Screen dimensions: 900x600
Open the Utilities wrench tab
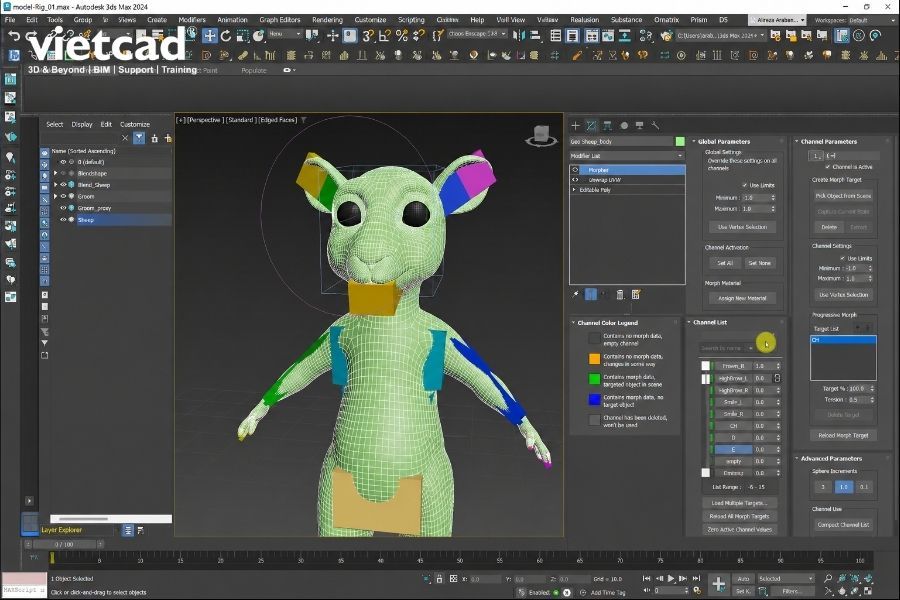pos(655,125)
